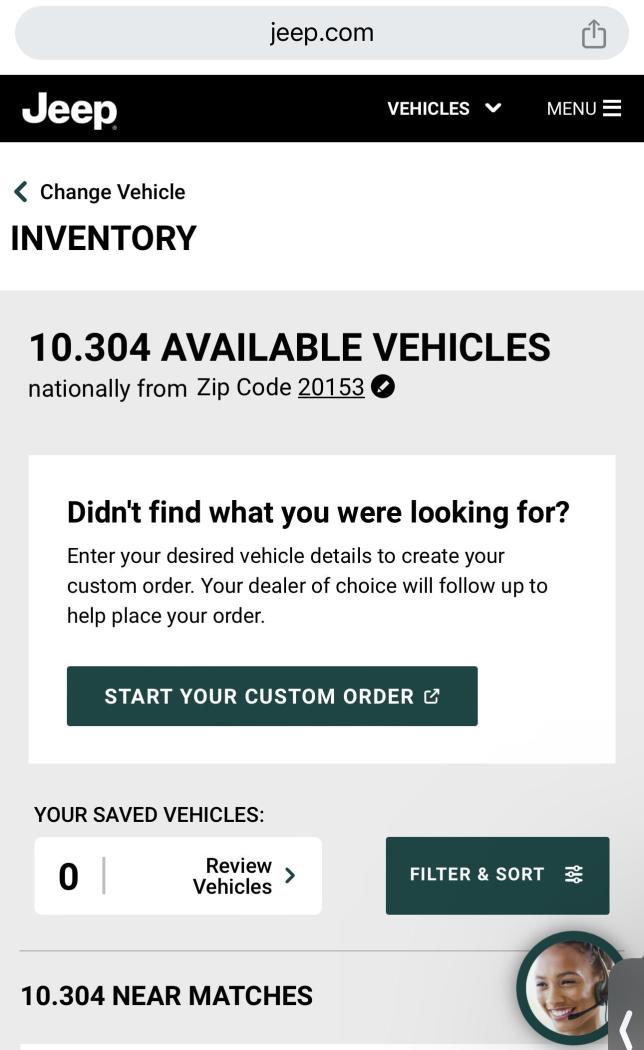Open the MENU label in the header
This screenshot has height=1050, width=644.
pos(571,109)
